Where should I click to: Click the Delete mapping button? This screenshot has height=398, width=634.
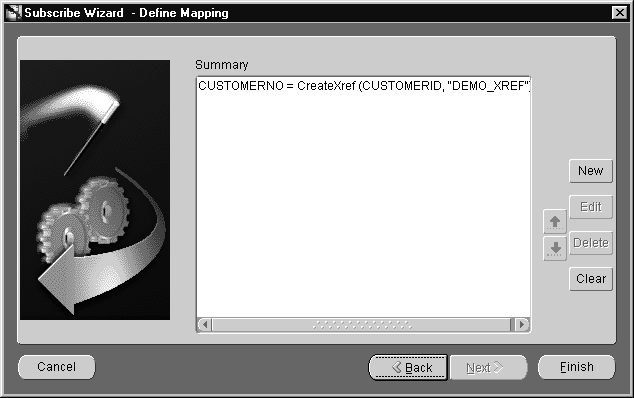[591, 243]
